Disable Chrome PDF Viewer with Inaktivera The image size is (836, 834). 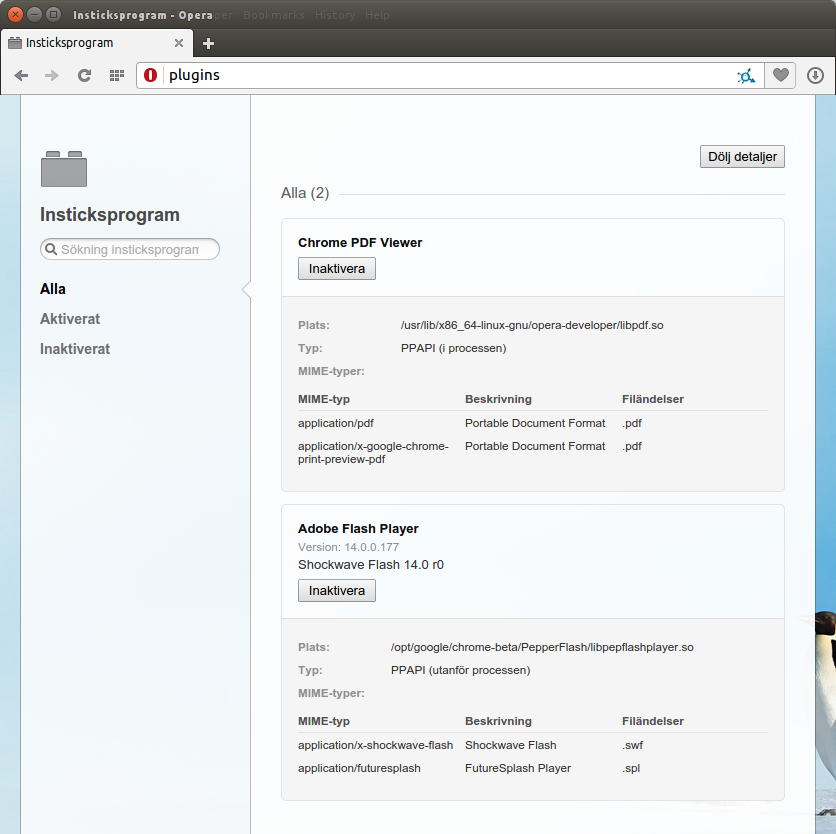click(337, 269)
